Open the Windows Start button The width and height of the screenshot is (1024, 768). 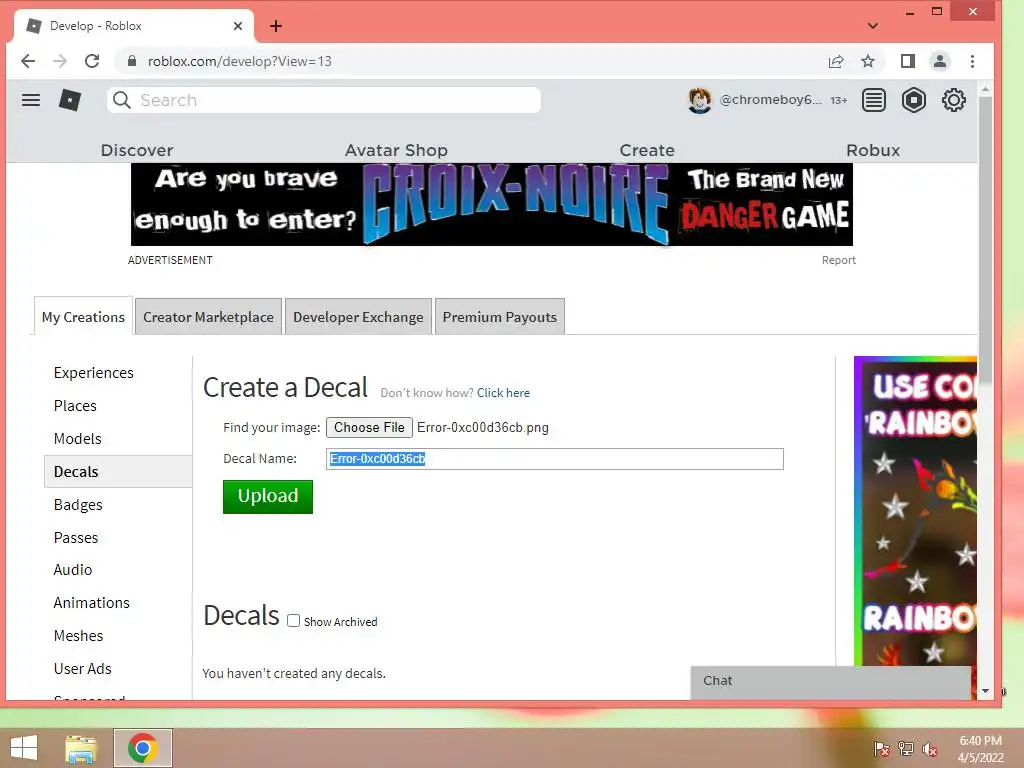pyautogui.click(x=24, y=748)
